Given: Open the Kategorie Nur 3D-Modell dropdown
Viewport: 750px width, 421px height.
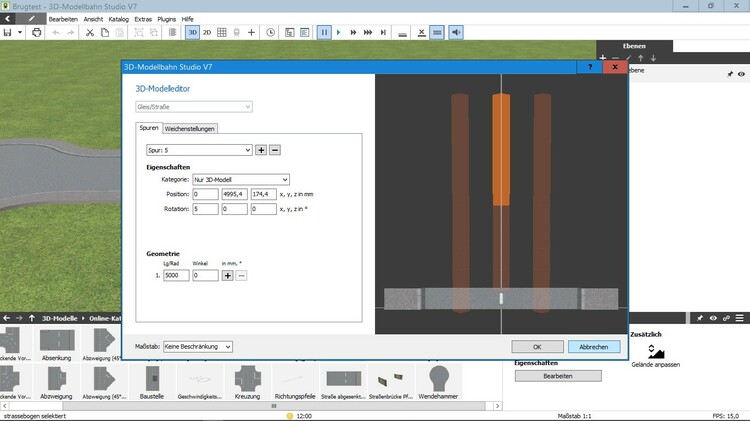Looking at the screenshot, I should [241, 179].
